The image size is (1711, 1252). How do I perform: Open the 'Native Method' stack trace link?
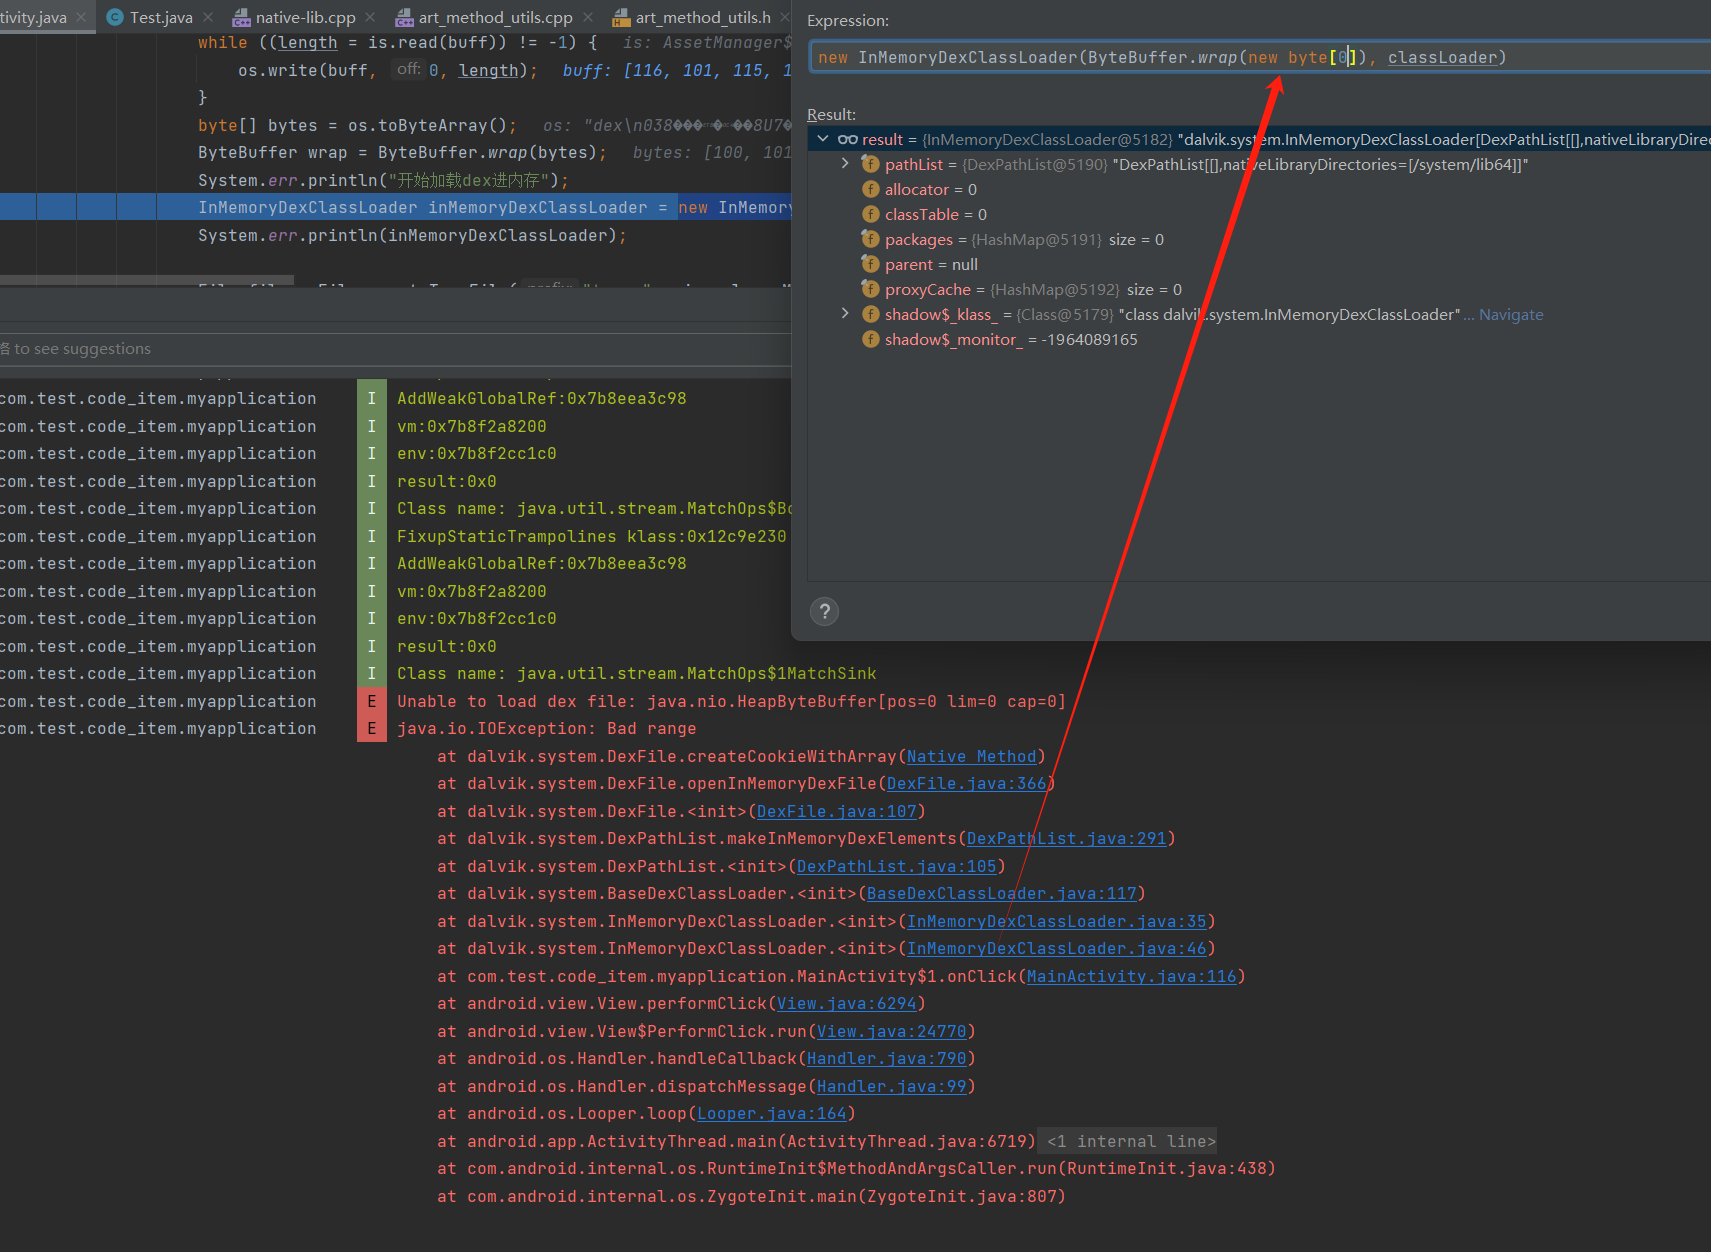(x=971, y=756)
